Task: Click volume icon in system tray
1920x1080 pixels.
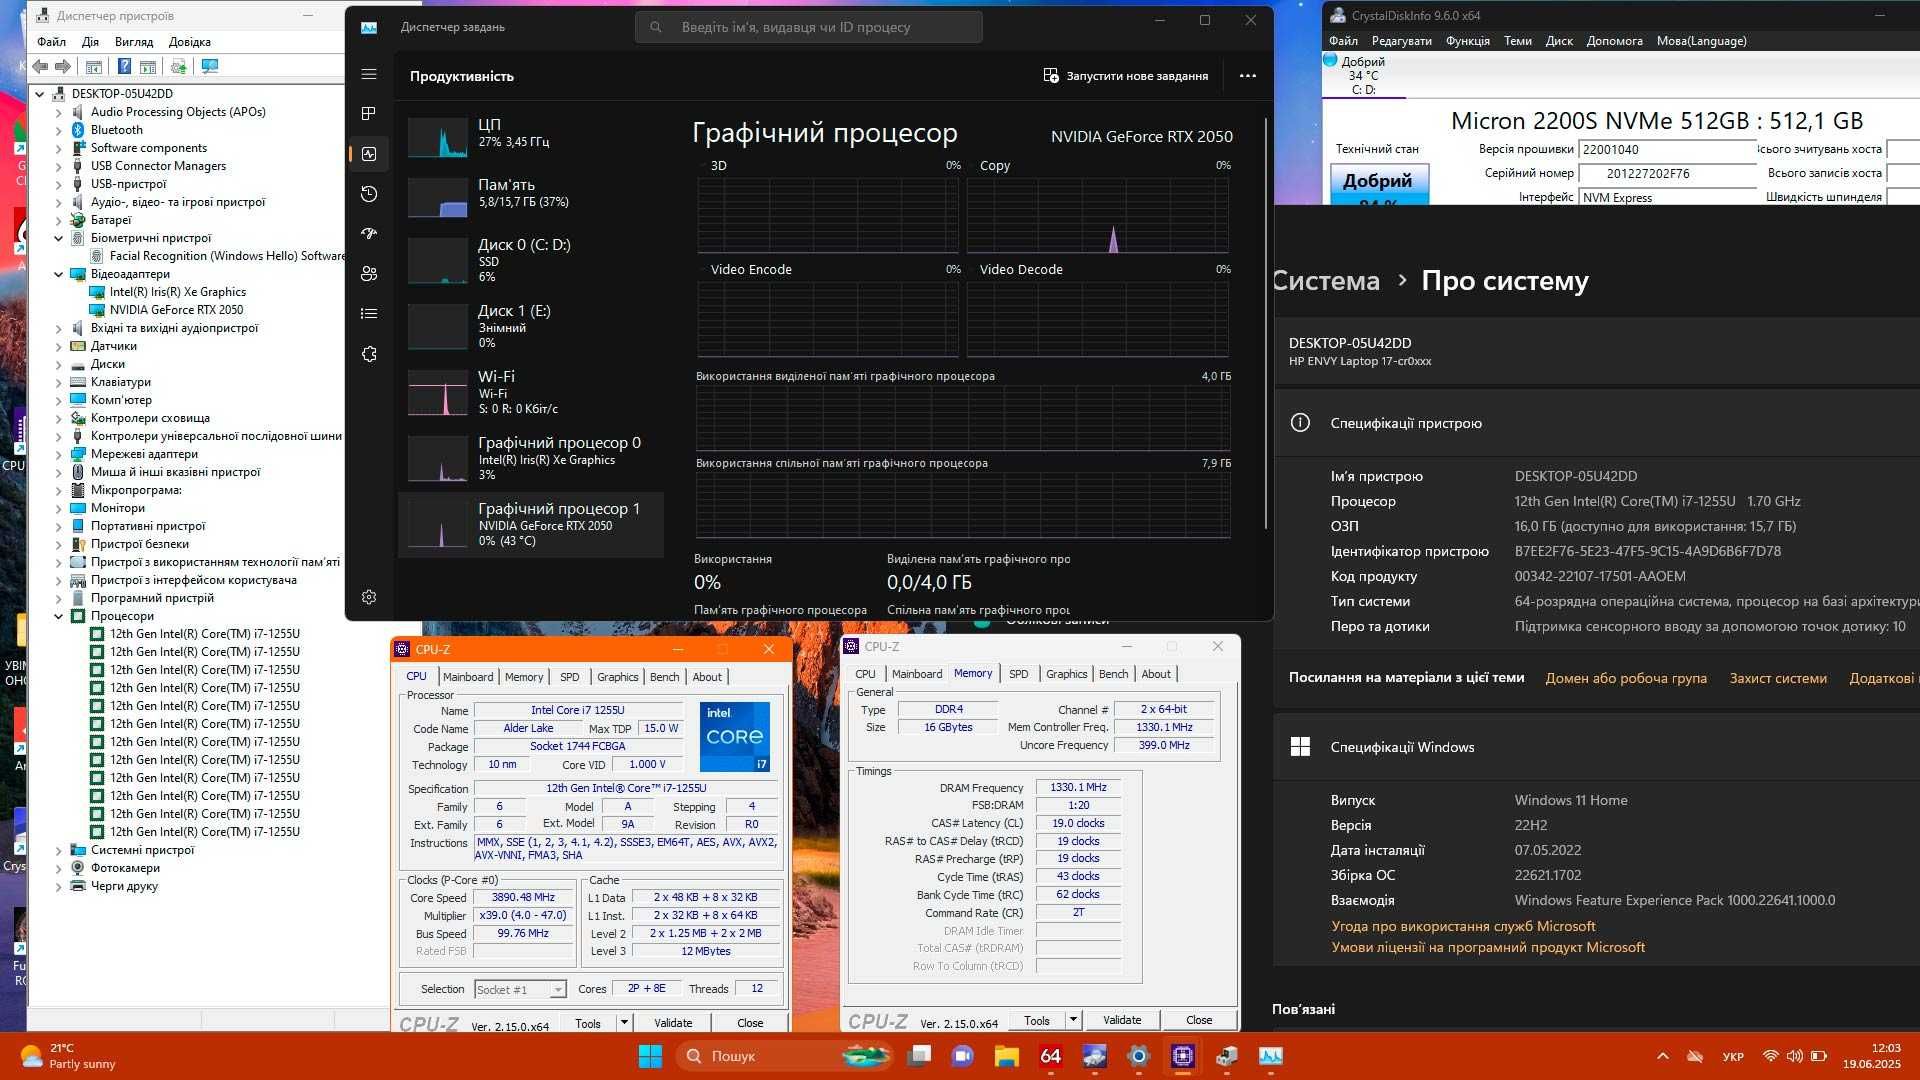Action: tap(1794, 1056)
